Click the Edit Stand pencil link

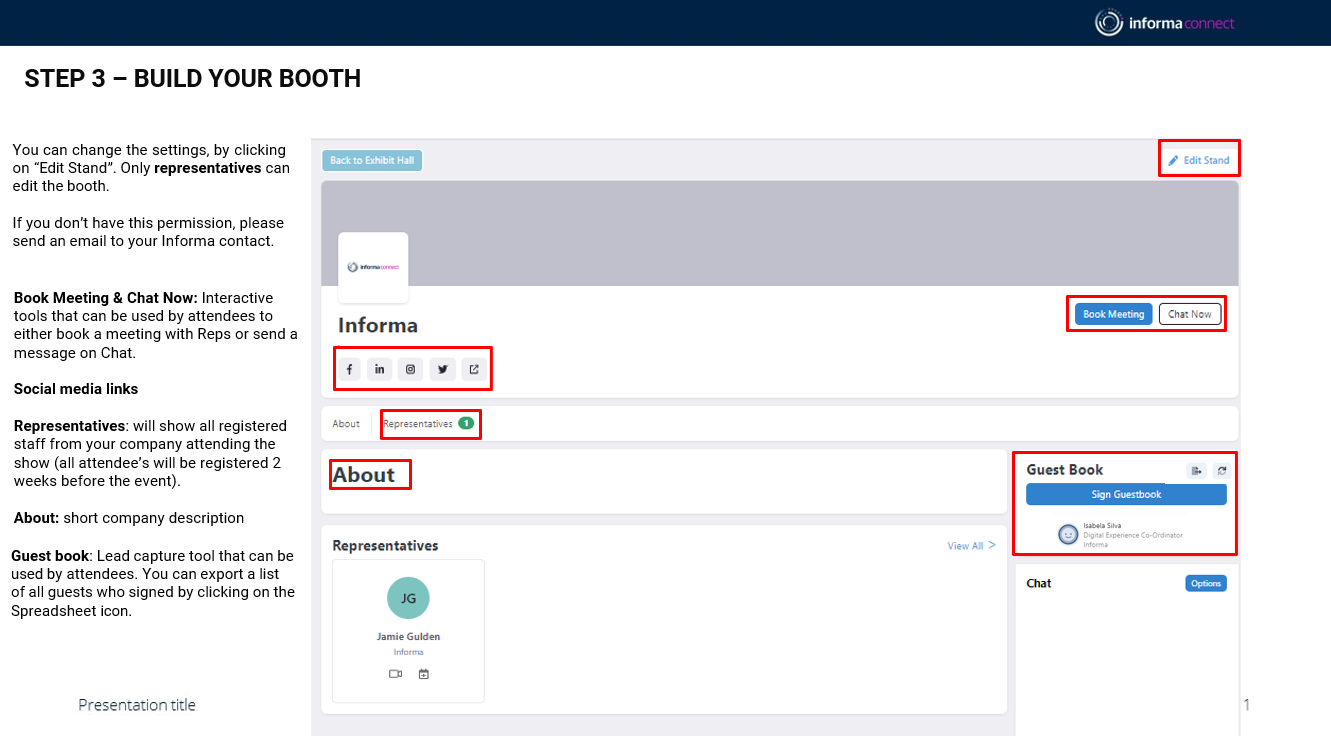(x=1199, y=160)
